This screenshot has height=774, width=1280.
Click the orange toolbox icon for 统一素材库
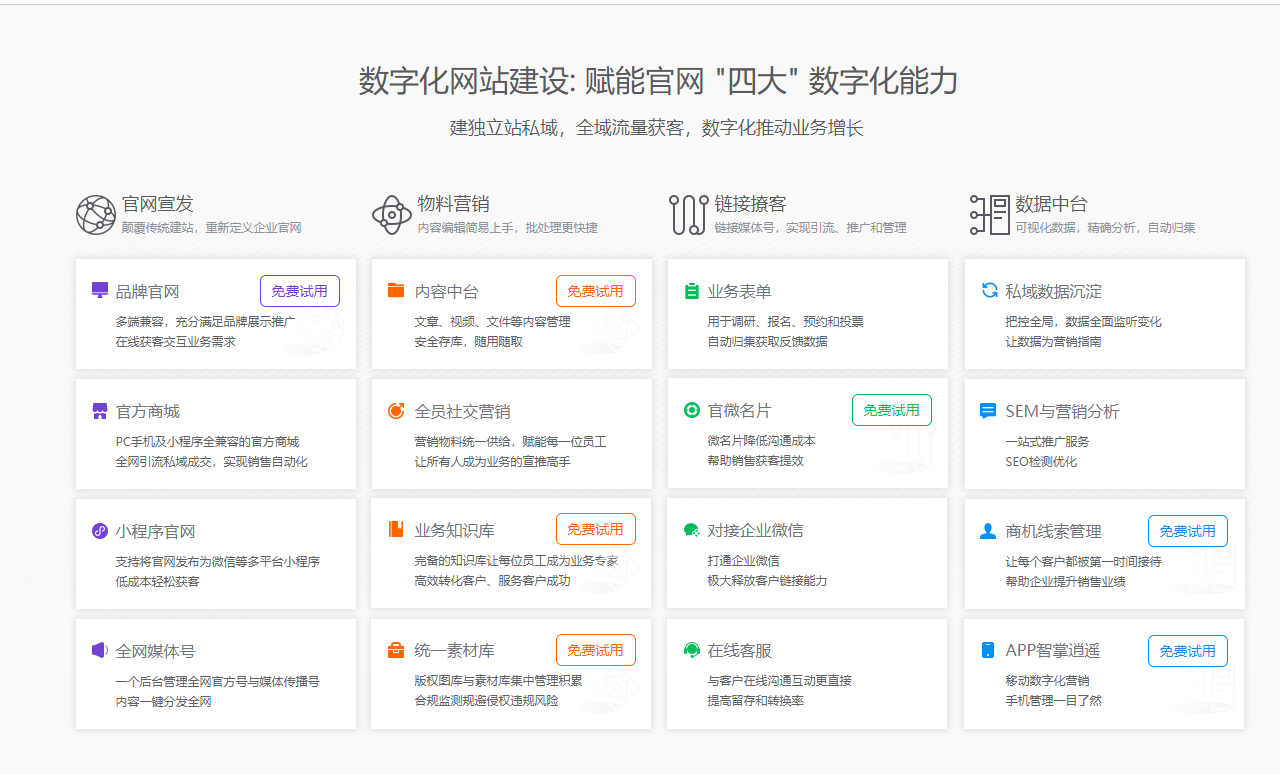click(x=396, y=651)
